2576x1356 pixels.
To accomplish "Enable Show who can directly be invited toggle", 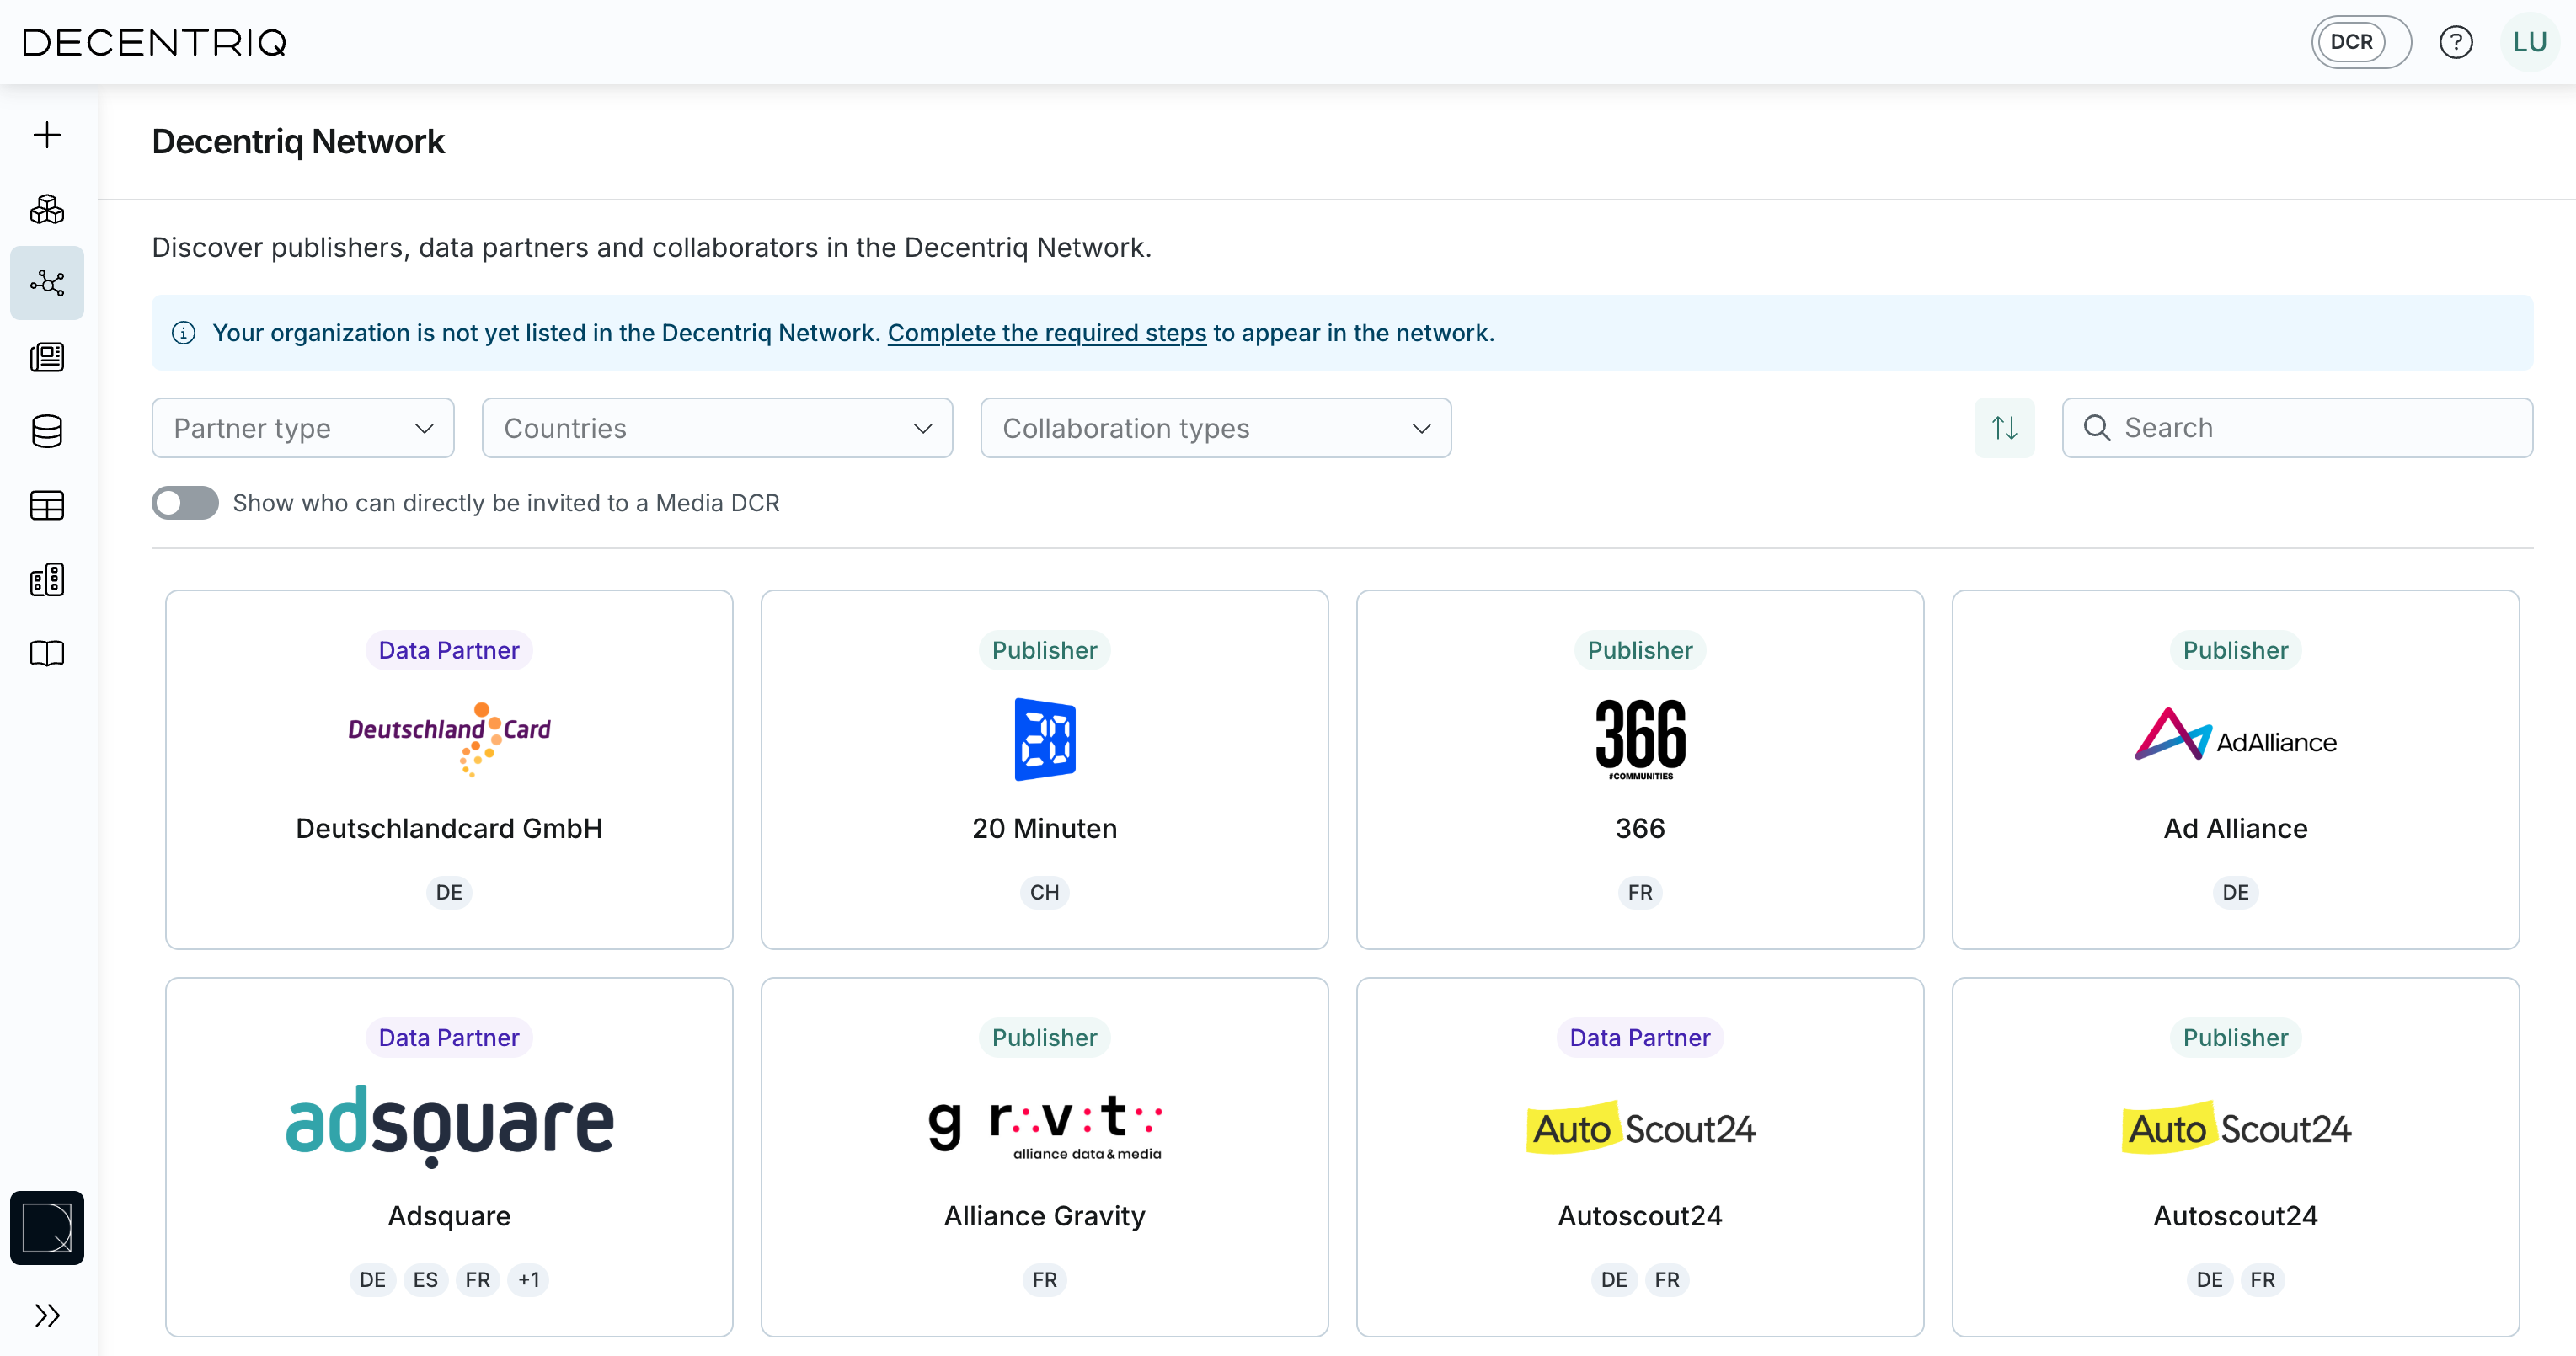I will pyautogui.click(x=184, y=503).
